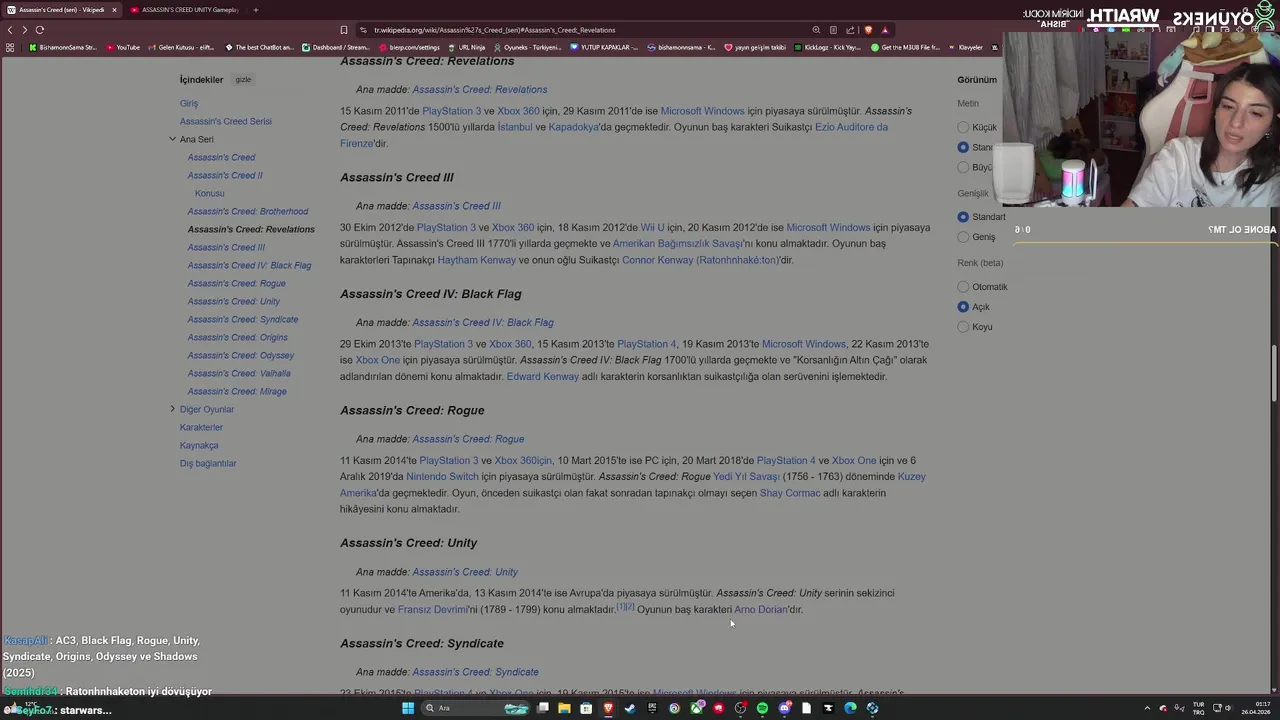Go to Assassin's Creed II in contents
The image size is (1280, 720).
tap(225, 175)
